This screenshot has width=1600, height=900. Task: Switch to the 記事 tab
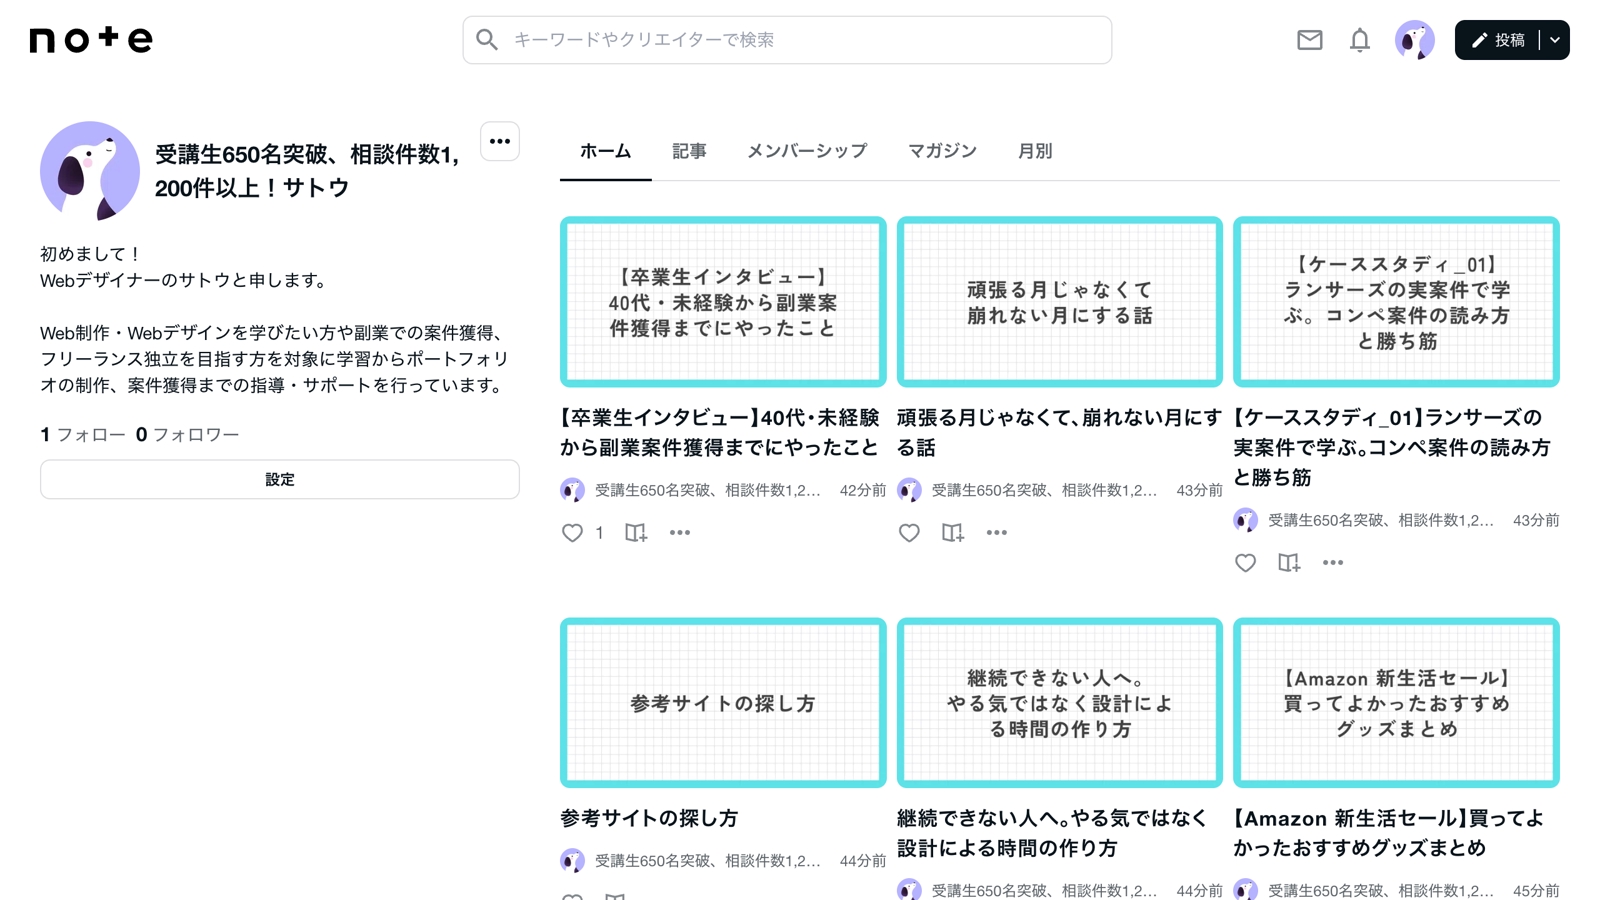tap(689, 151)
